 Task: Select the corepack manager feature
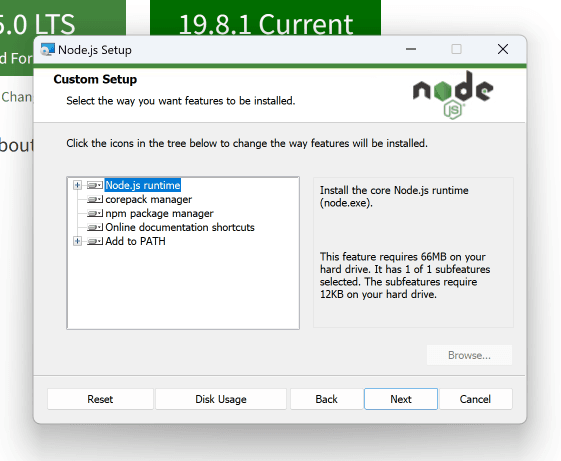click(x=148, y=199)
